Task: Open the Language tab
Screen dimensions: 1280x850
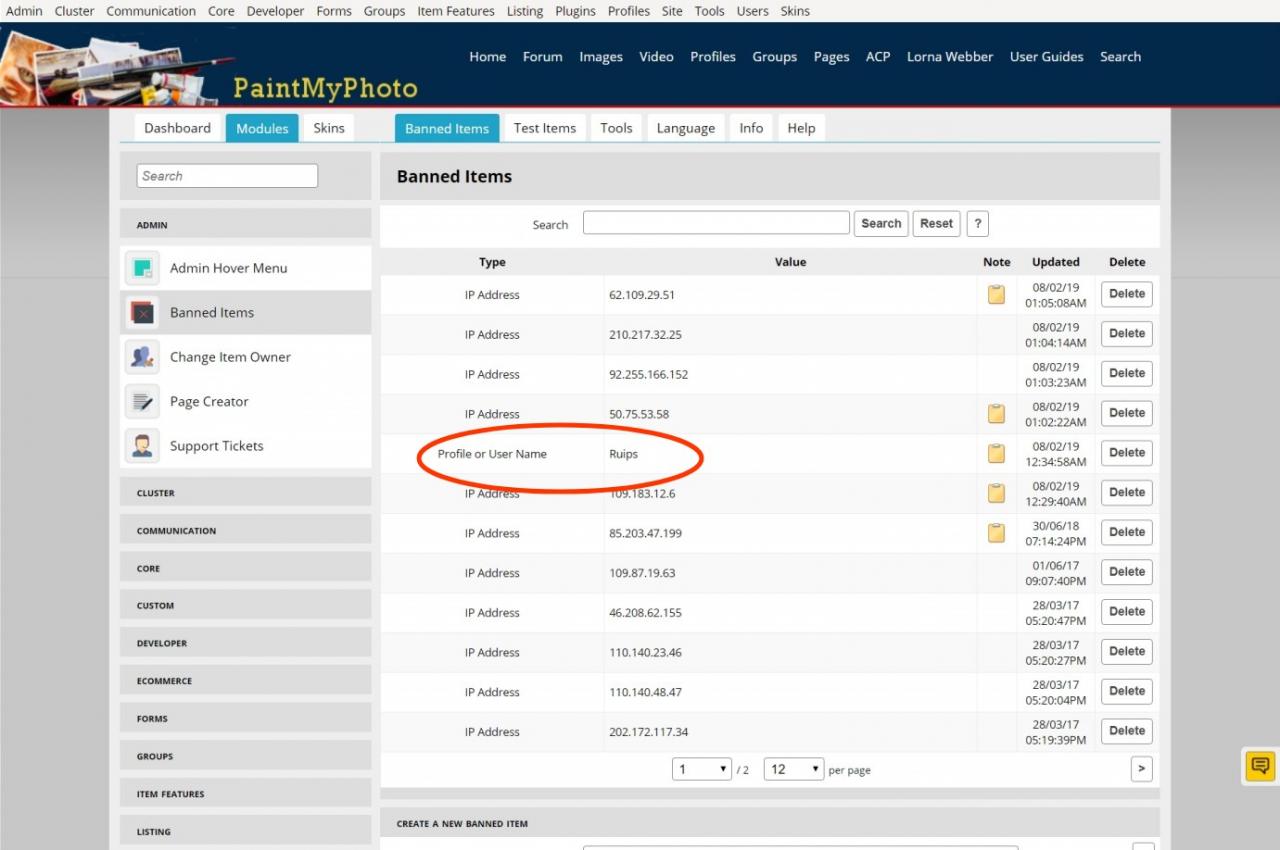Action: pyautogui.click(x=686, y=128)
